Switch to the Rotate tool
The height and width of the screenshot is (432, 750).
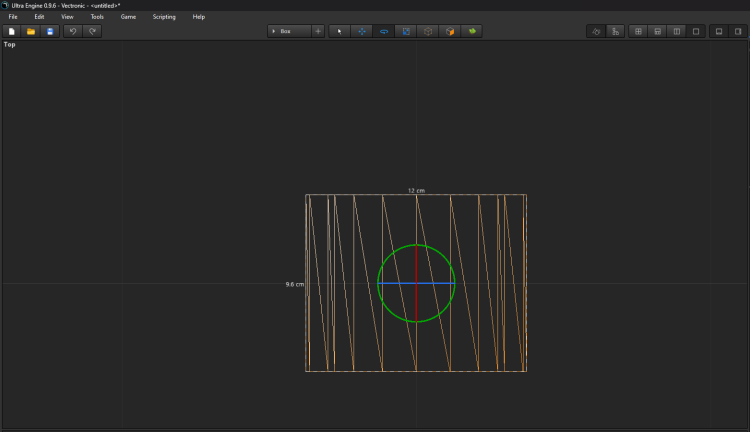coord(384,31)
